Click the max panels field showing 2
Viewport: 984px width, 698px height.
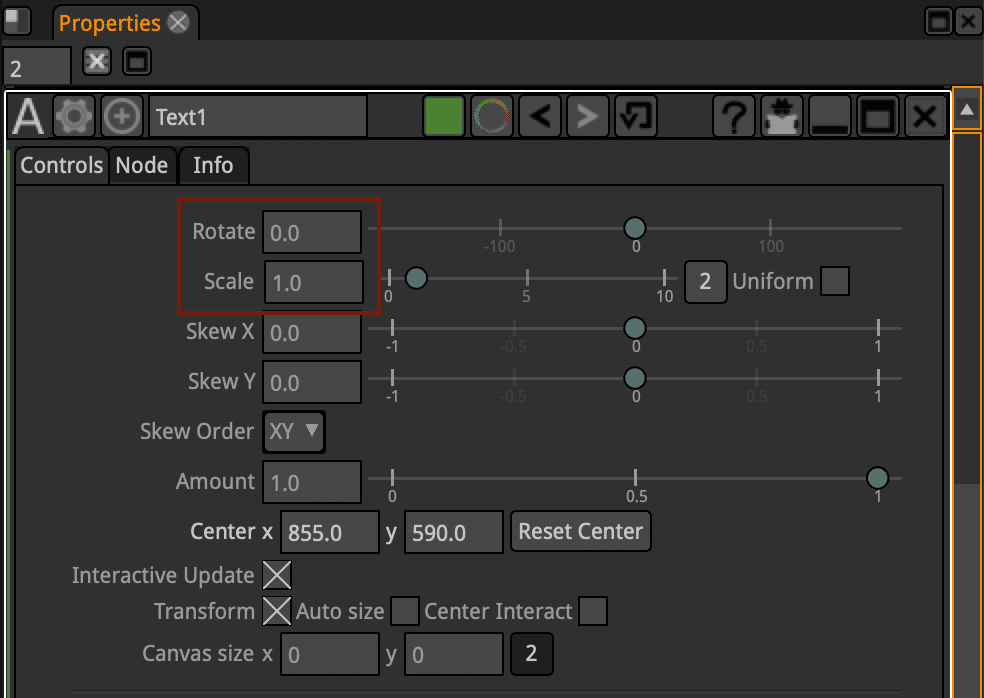[37, 67]
